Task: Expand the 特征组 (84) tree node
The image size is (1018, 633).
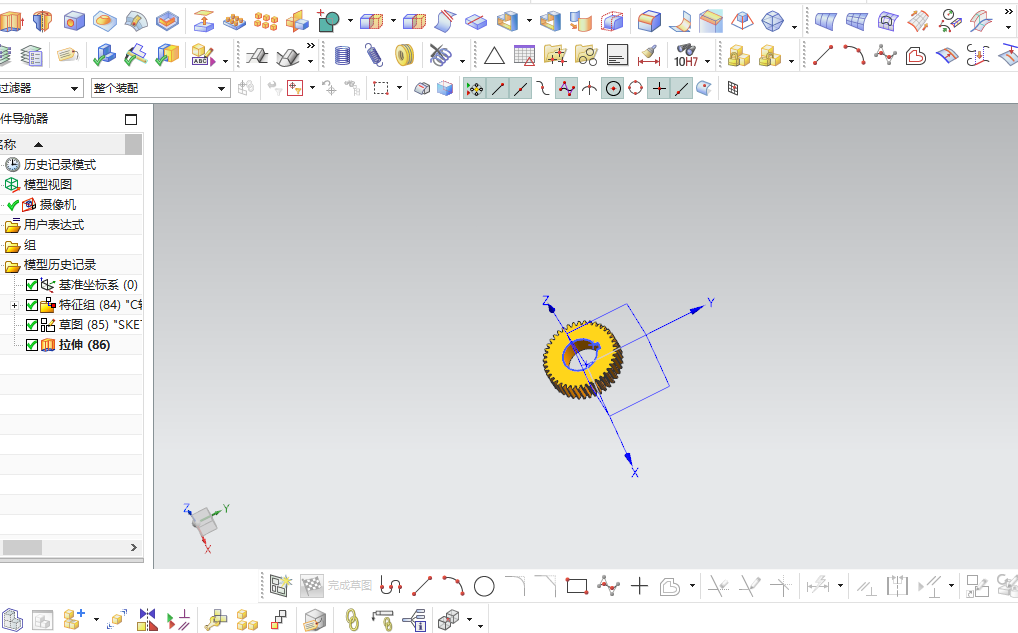Action: pyautogui.click(x=14, y=305)
